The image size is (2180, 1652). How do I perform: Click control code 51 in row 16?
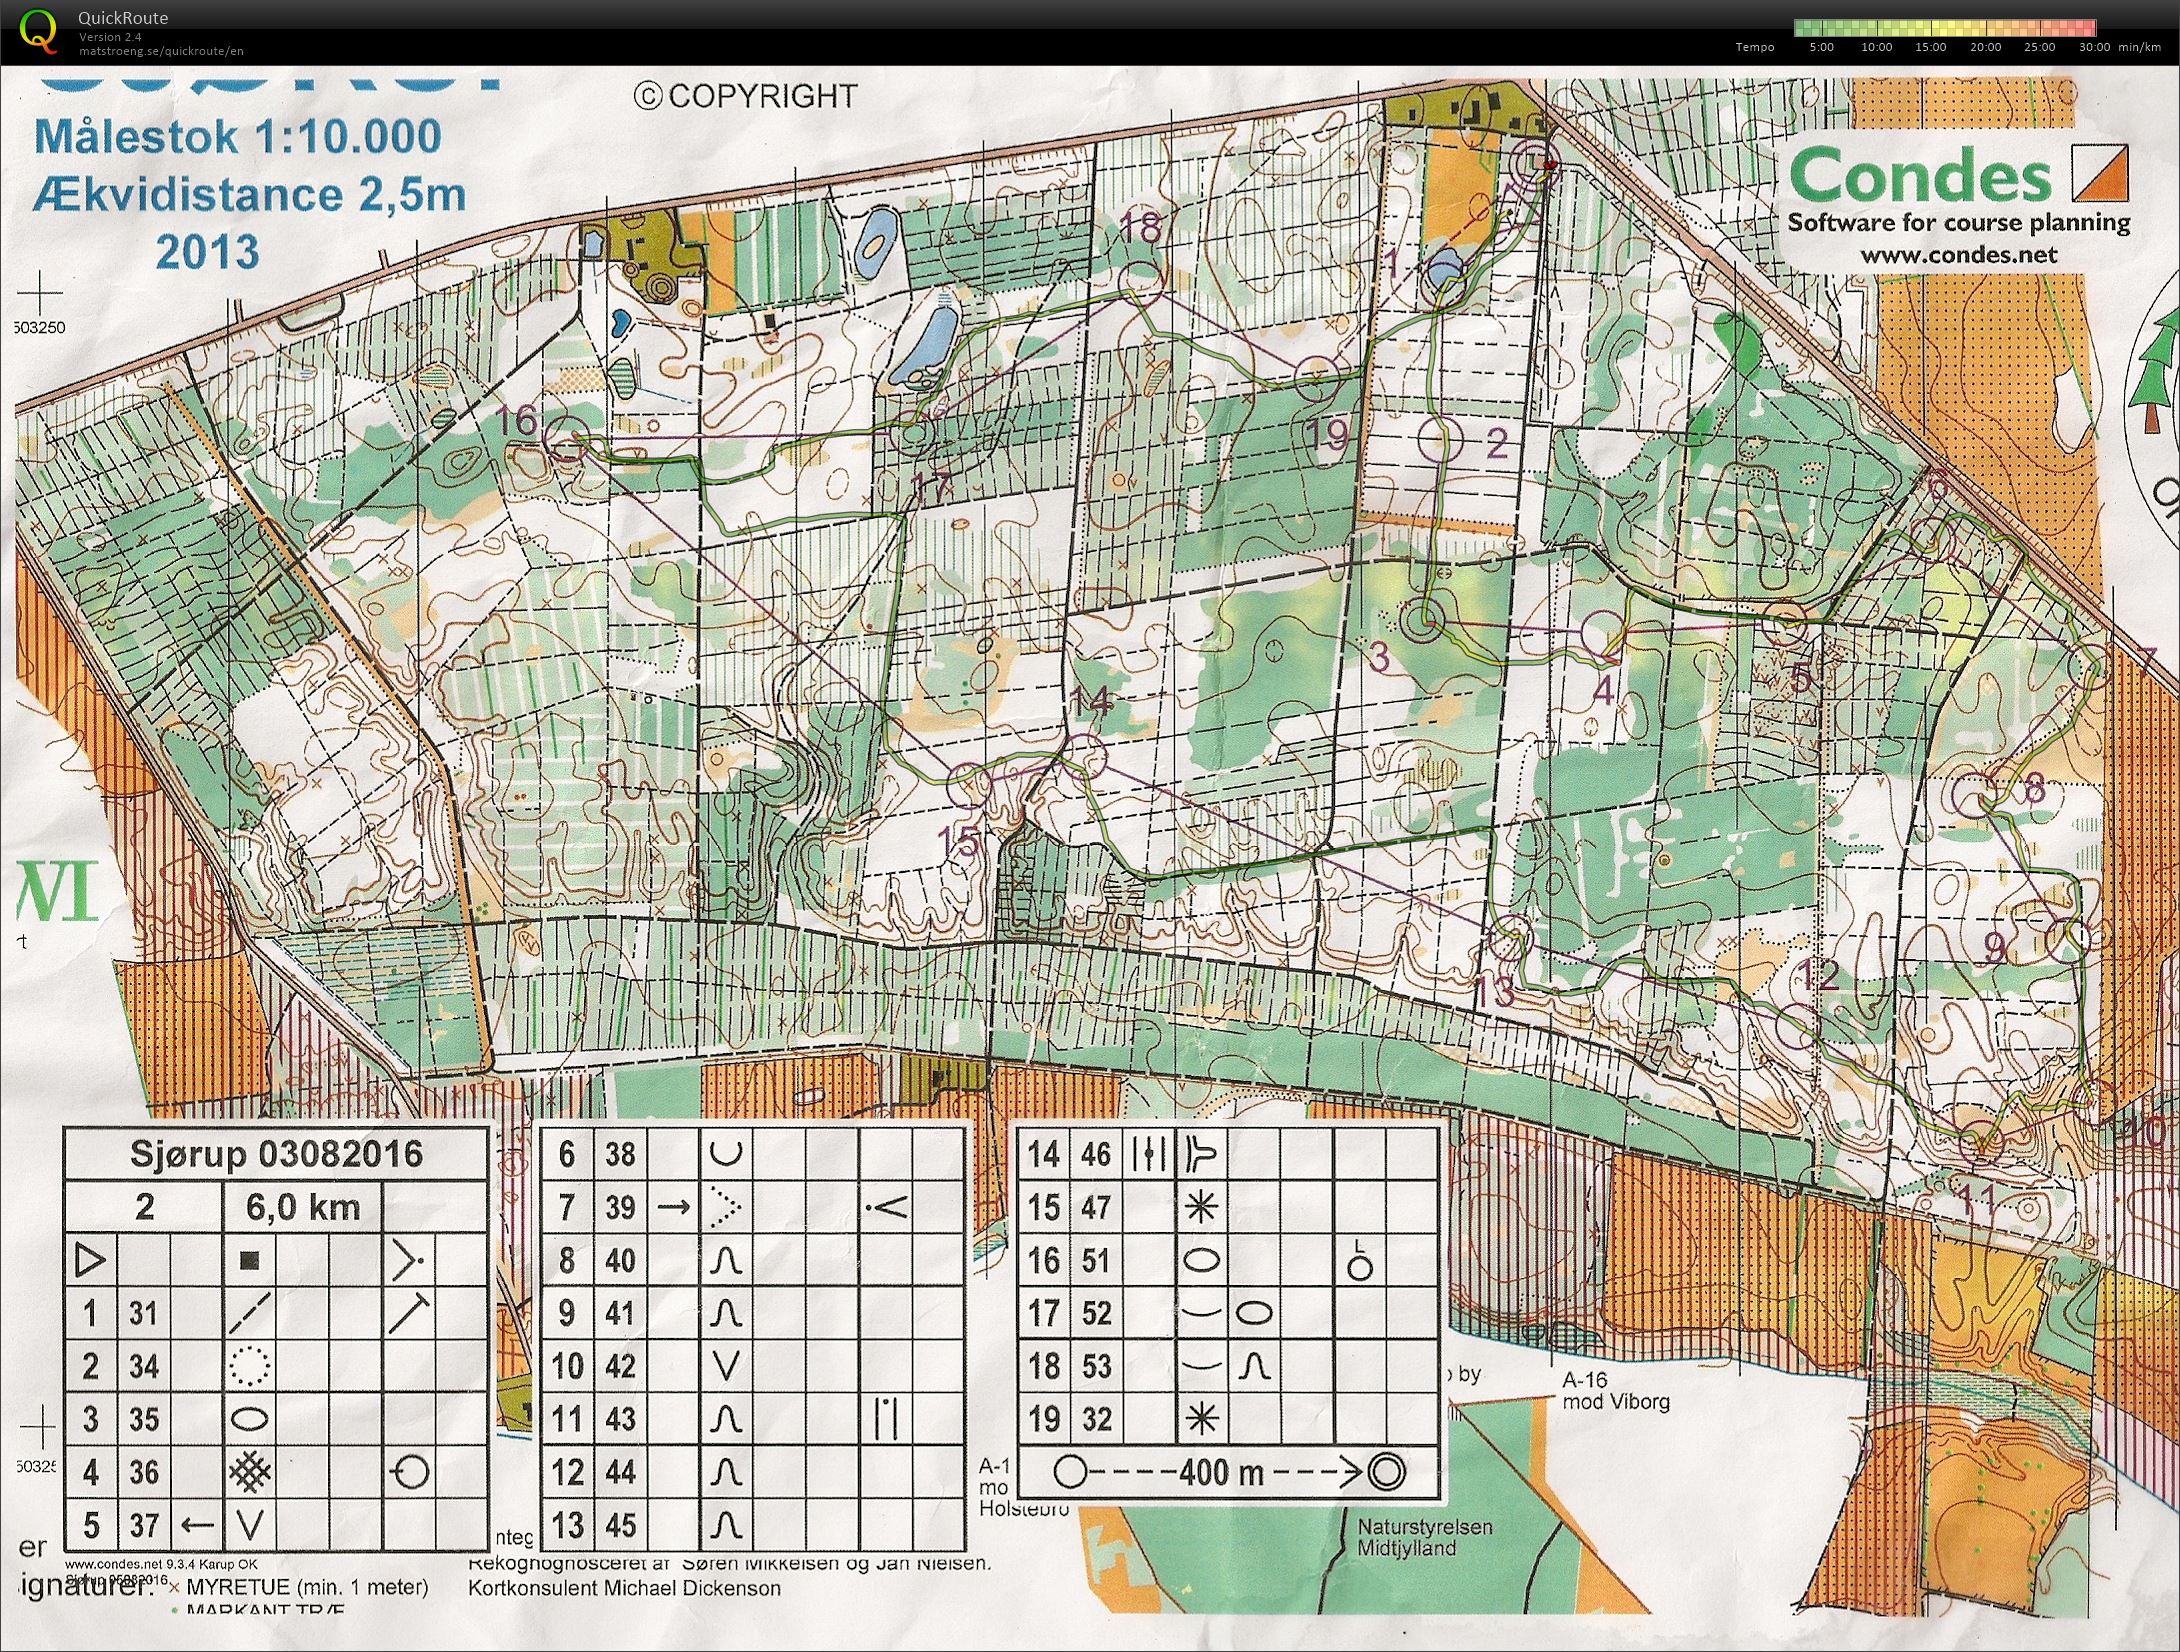pos(1096,1260)
